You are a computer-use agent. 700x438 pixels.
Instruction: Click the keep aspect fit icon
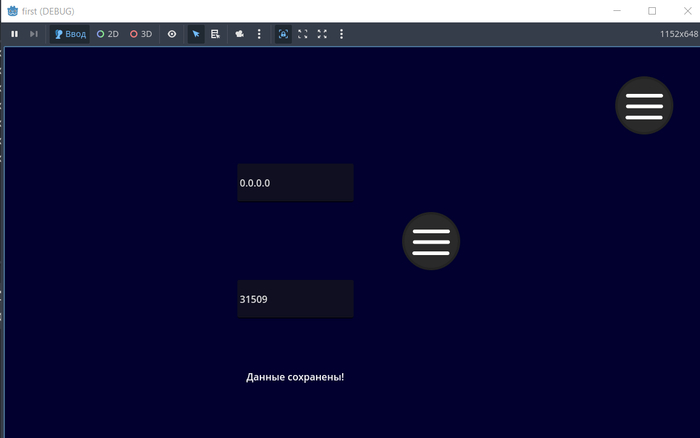(303, 34)
